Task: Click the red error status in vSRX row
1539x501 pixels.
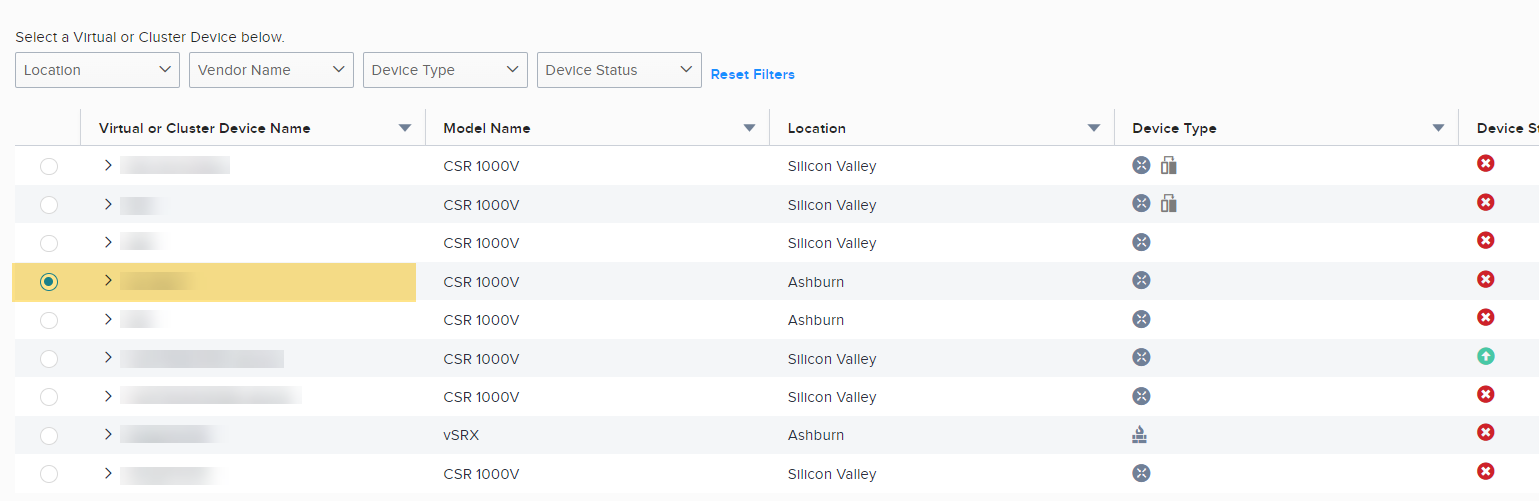Action: coord(1486,432)
